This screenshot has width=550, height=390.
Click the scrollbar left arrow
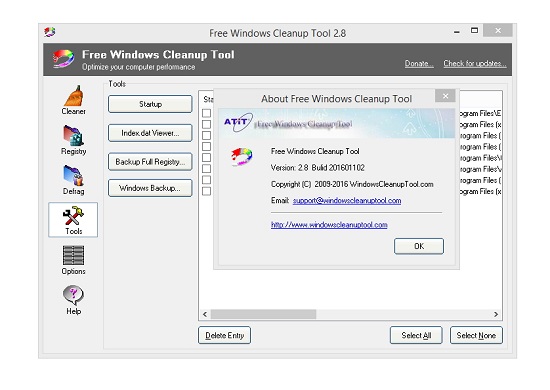tap(205, 314)
